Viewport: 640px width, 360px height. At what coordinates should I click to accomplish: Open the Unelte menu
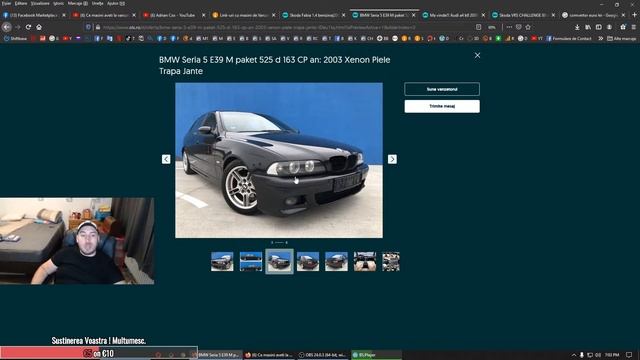(98, 3)
